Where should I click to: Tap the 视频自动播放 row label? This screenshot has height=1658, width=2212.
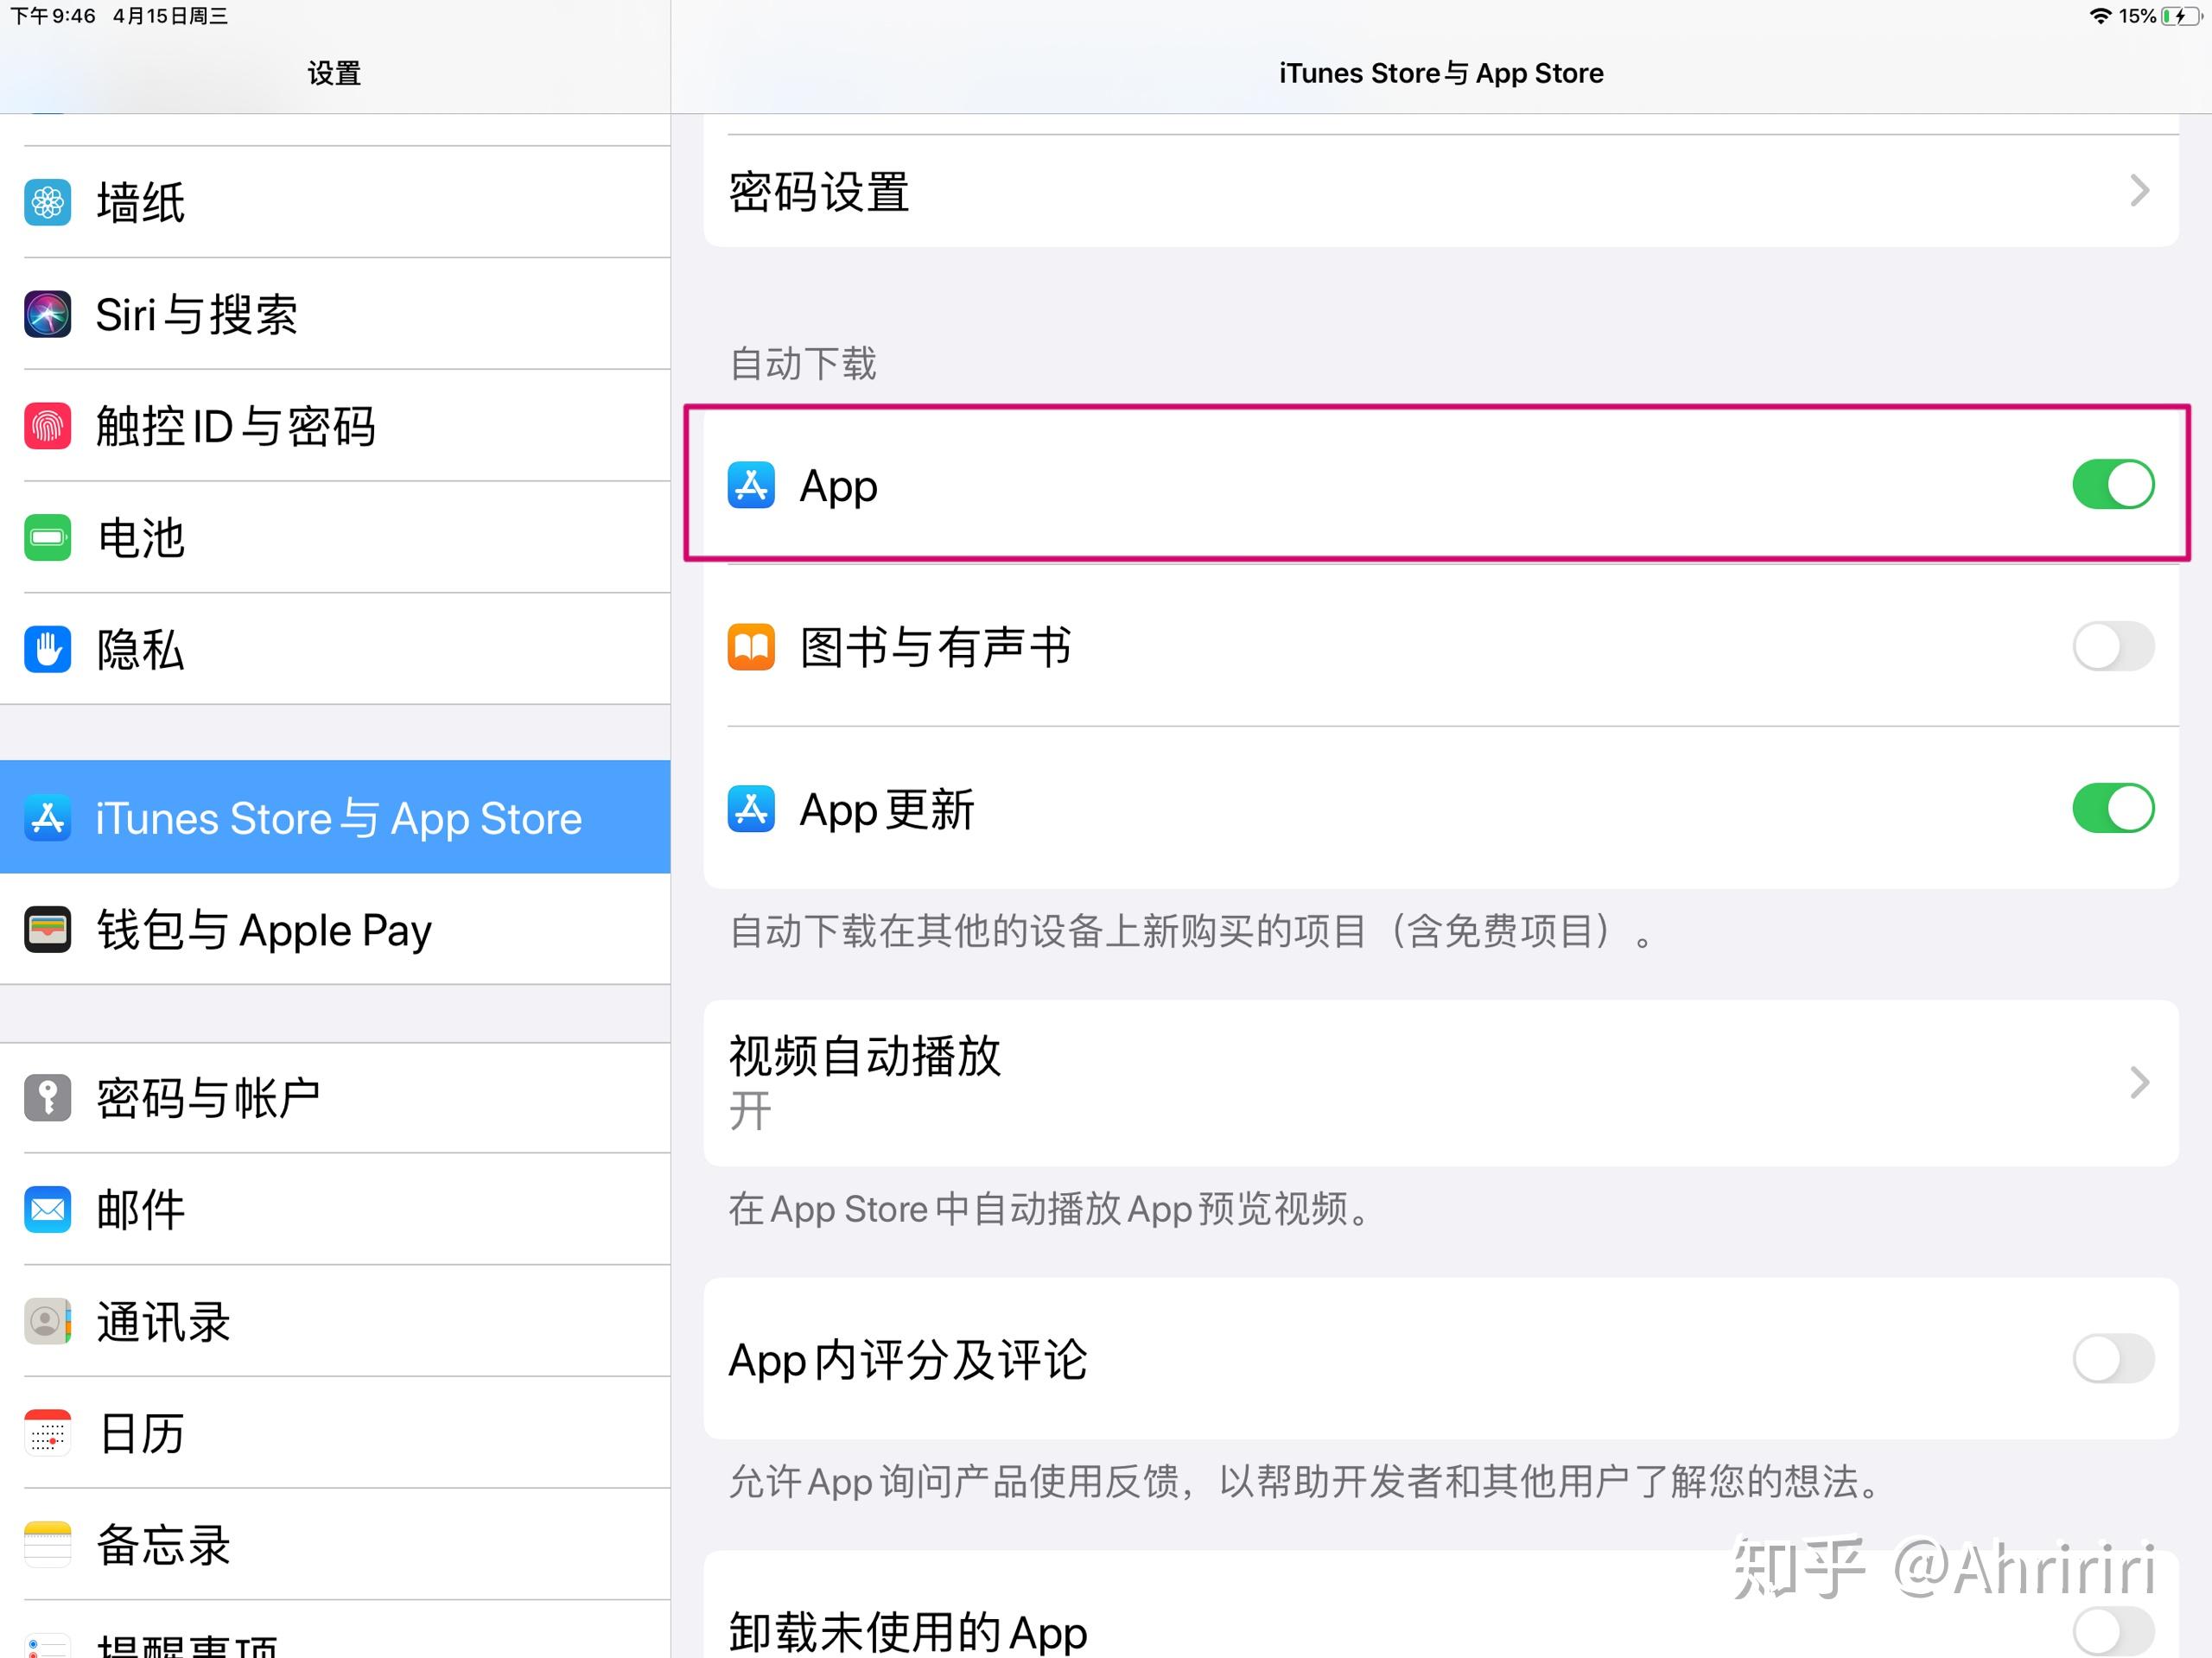click(865, 1056)
